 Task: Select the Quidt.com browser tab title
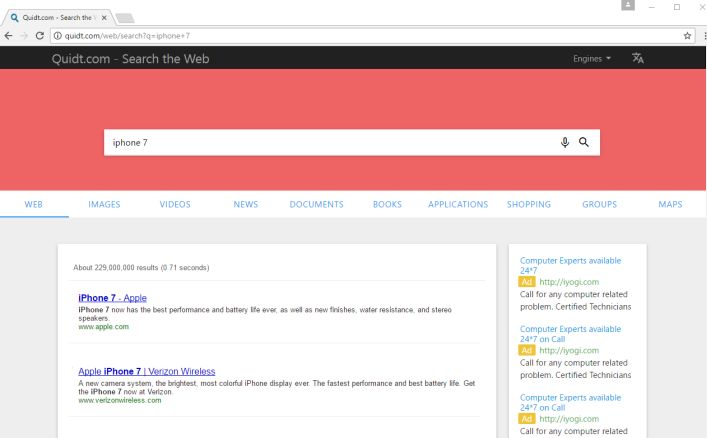coord(57,18)
